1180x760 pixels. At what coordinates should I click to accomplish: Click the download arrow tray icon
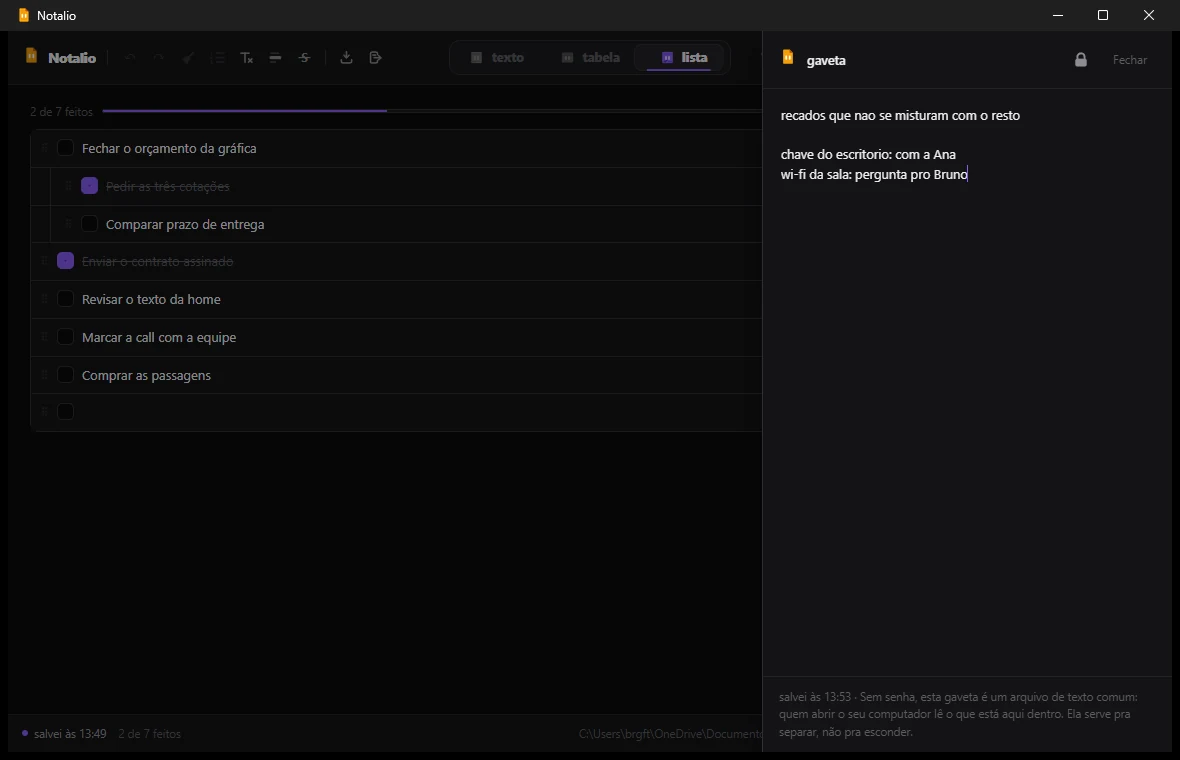(x=346, y=58)
